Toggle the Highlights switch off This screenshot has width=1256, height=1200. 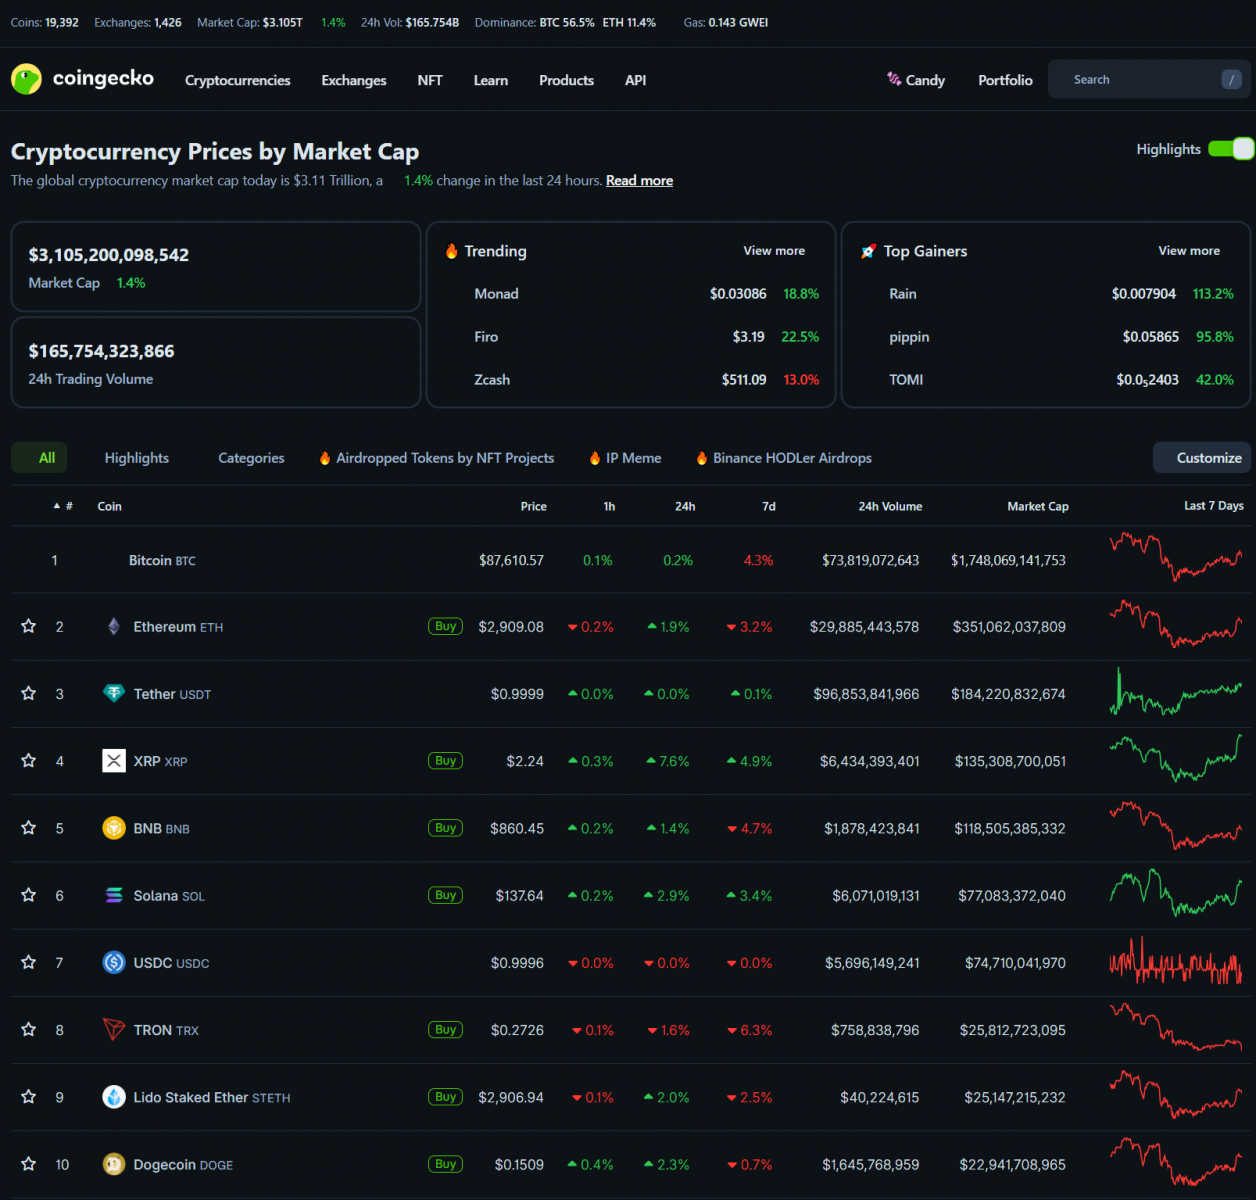point(1230,149)
